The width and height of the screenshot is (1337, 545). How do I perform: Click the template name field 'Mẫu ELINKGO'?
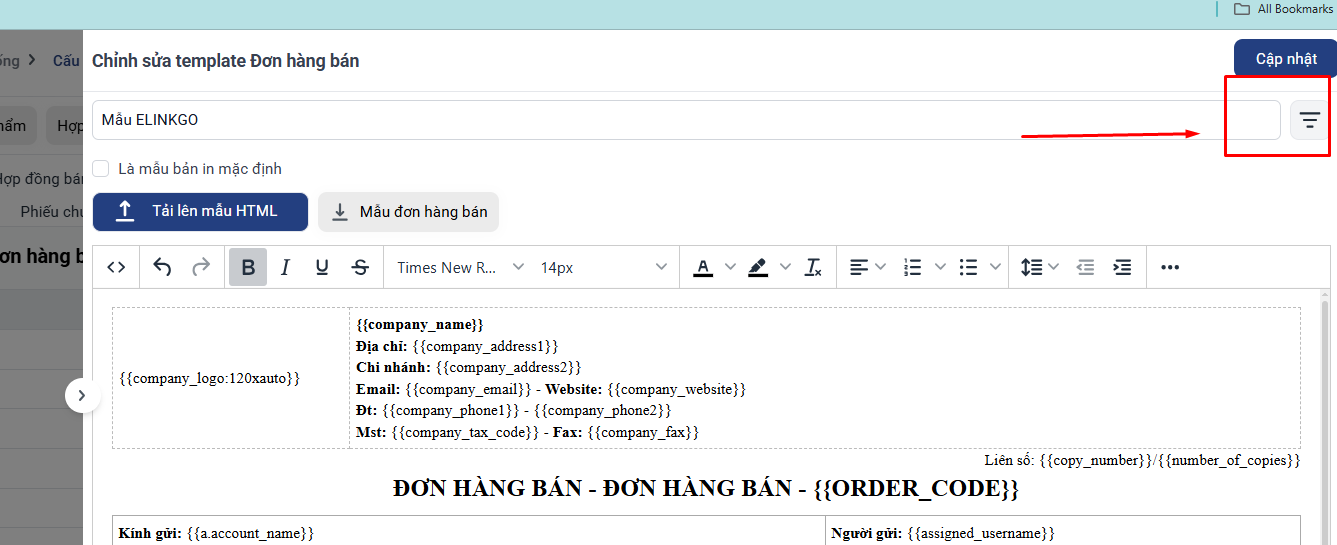click(x=685, y=120)
